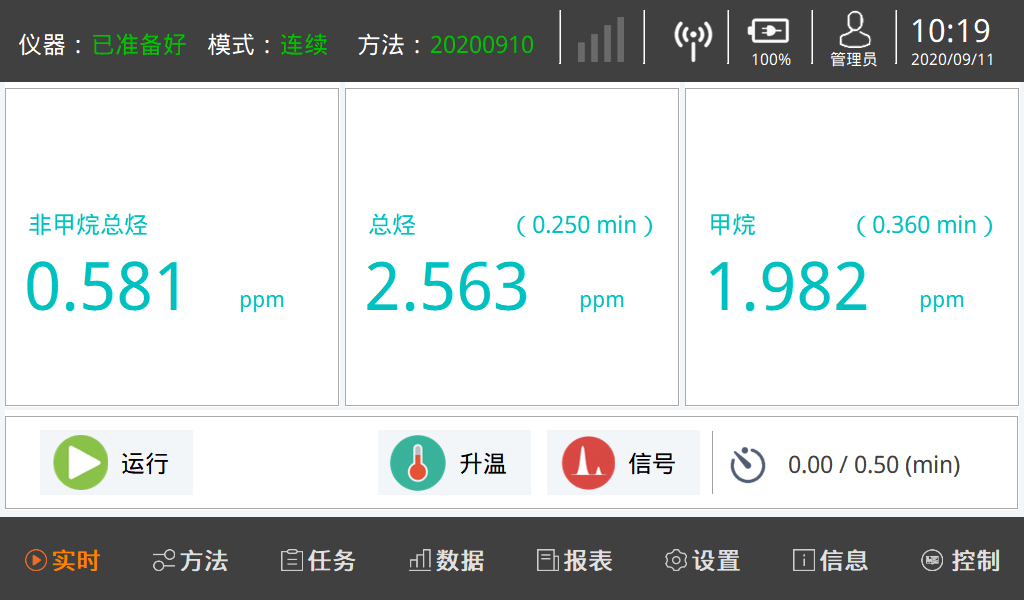Select the 非甲烷总烃 0.581 ppm panel
The width and height of the screenshot is (1024, 600).
tap(172, 247)
